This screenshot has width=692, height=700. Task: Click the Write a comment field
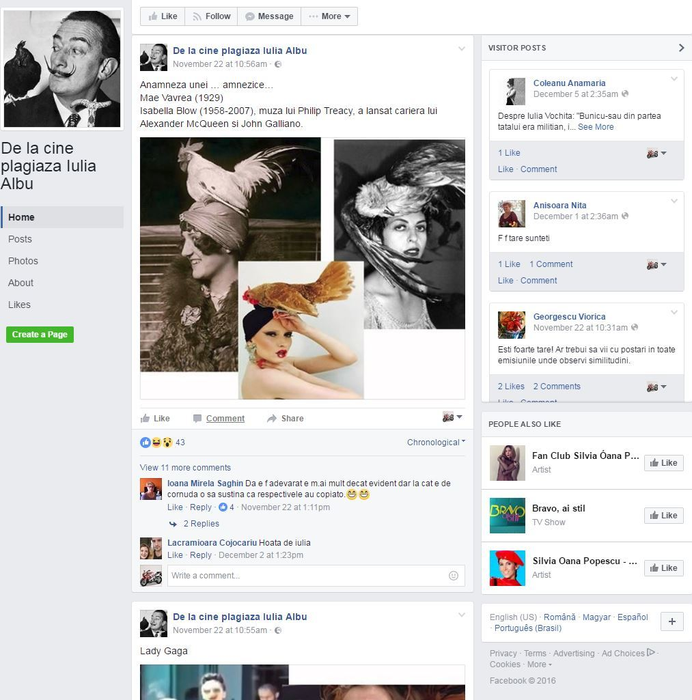(316, 576)
